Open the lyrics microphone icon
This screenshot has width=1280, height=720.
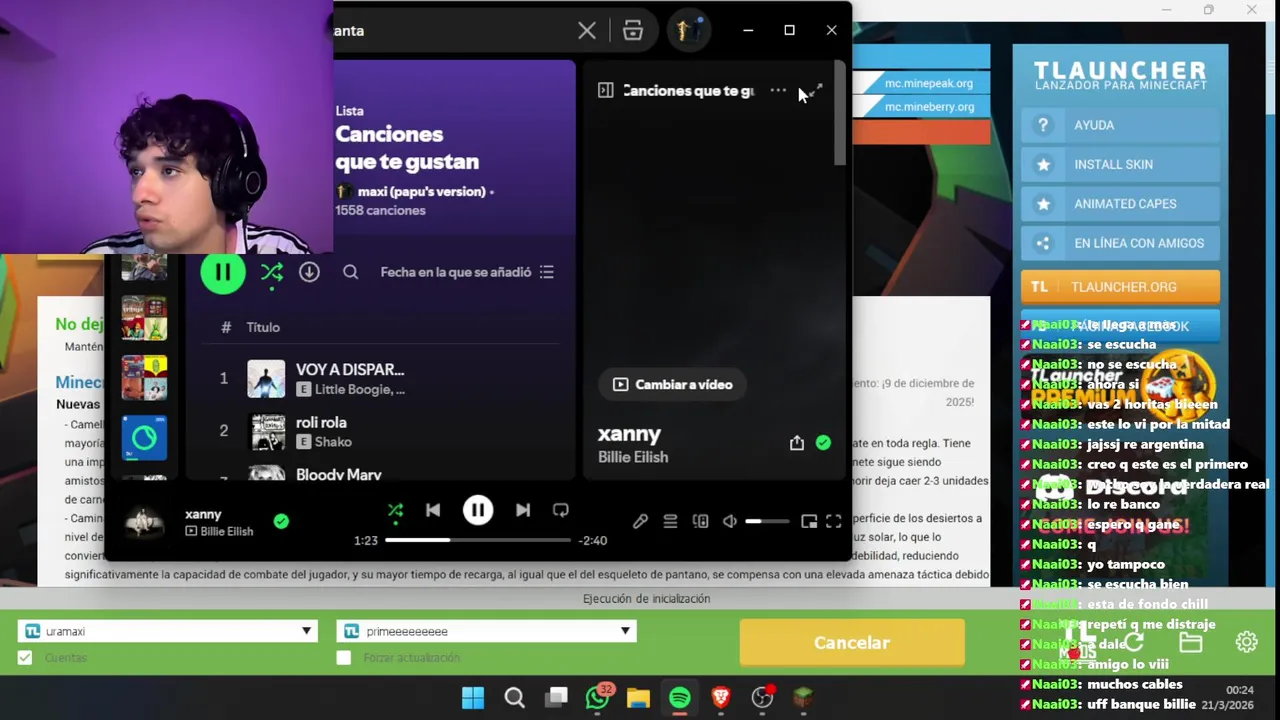(x=640, y=521)
